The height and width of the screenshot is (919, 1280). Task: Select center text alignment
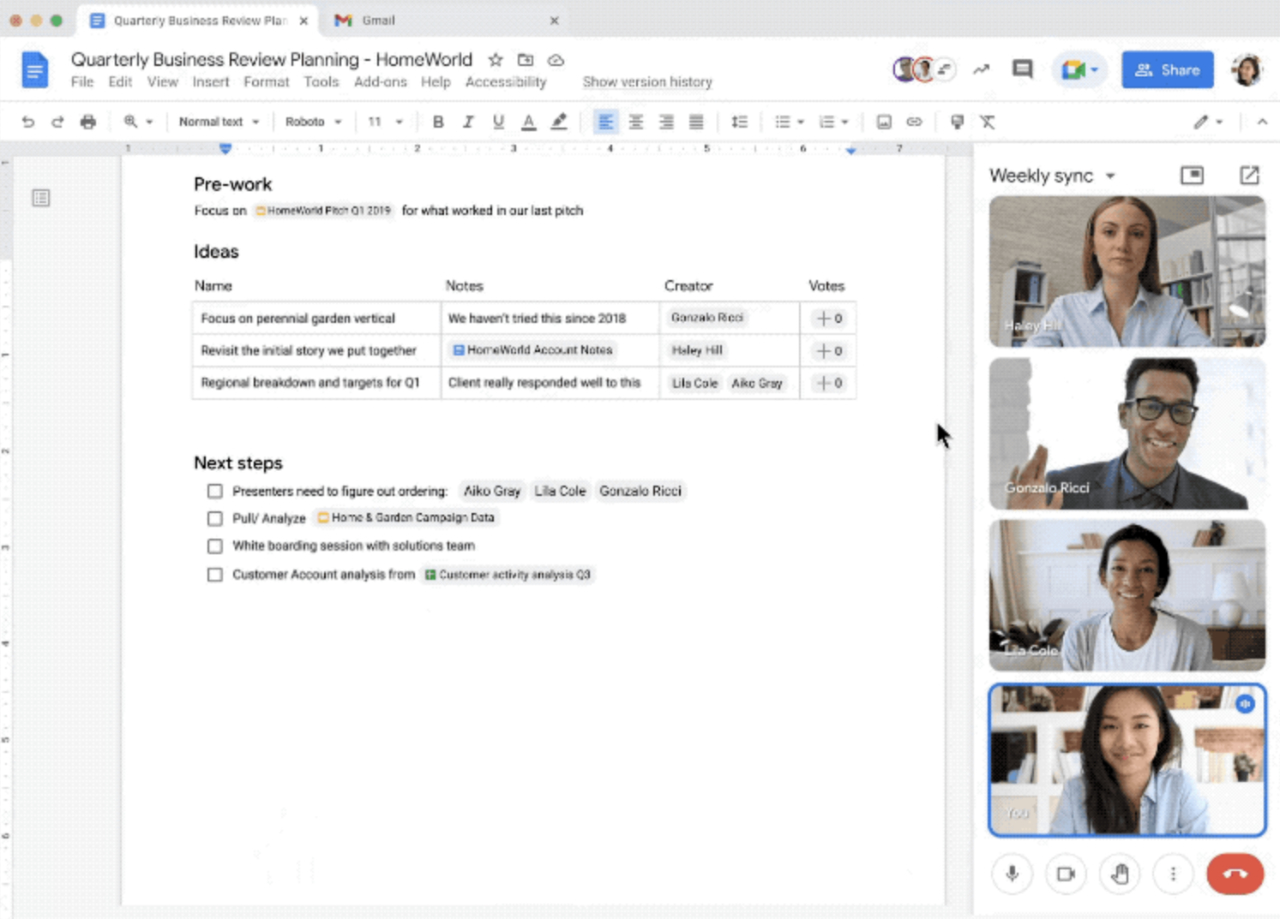[636, 121]
